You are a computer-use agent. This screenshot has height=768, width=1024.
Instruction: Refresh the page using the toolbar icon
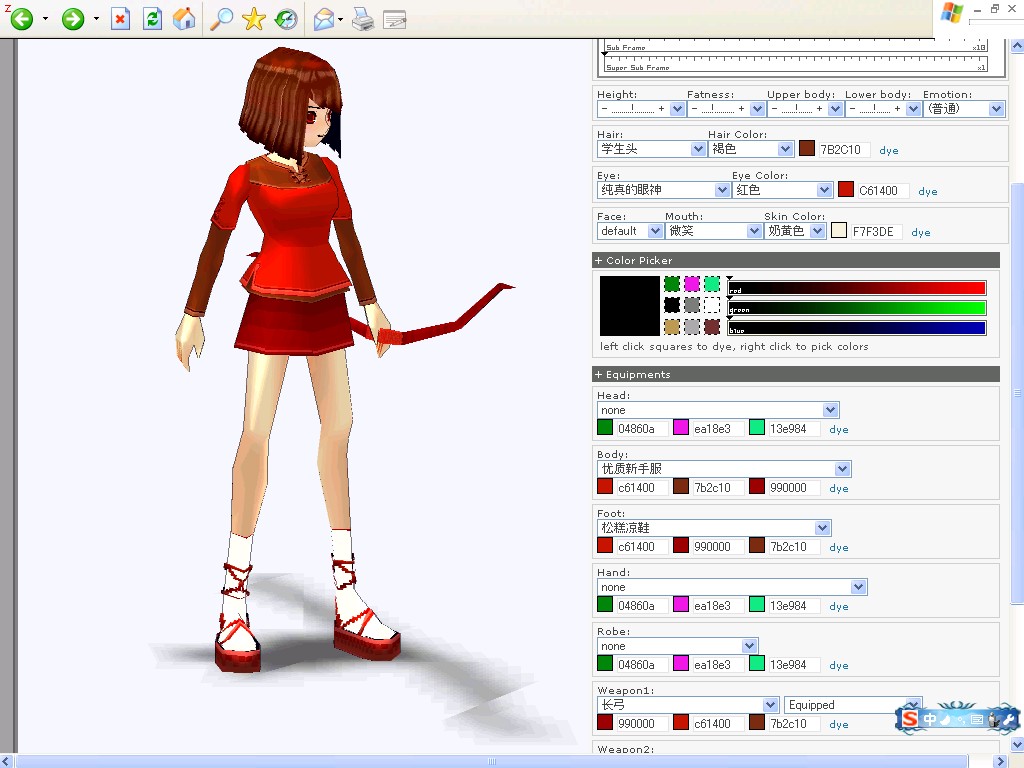[153, 19]
